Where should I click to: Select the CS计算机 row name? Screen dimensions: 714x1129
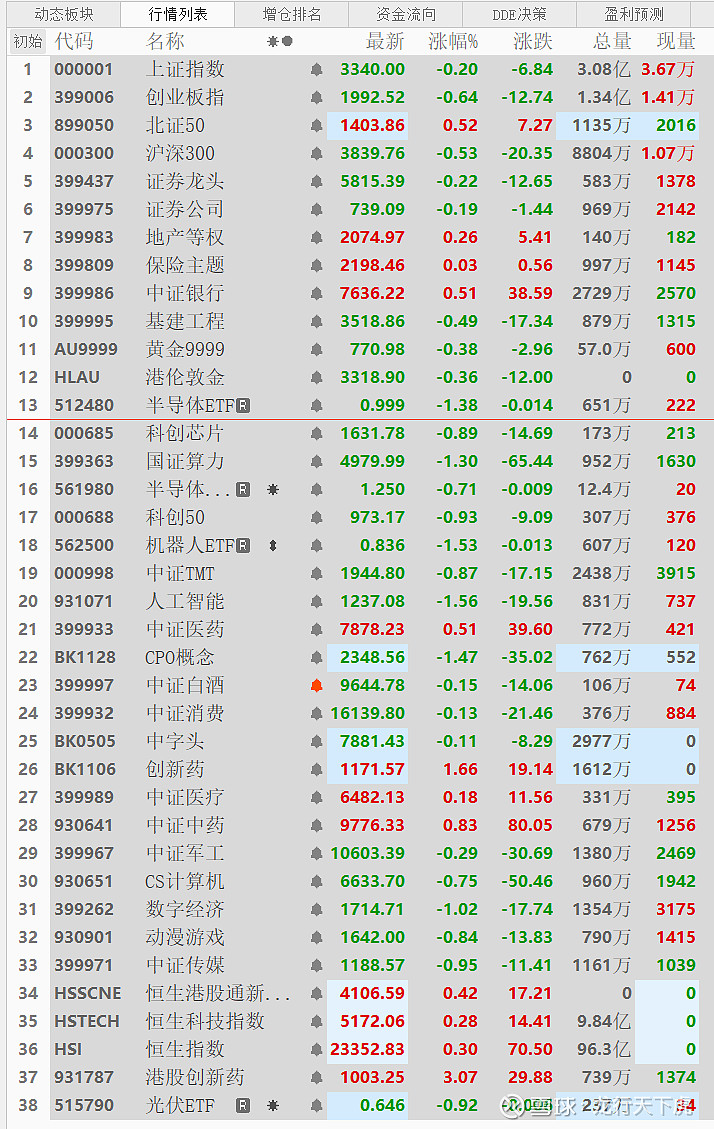click(x=185, y=882)
